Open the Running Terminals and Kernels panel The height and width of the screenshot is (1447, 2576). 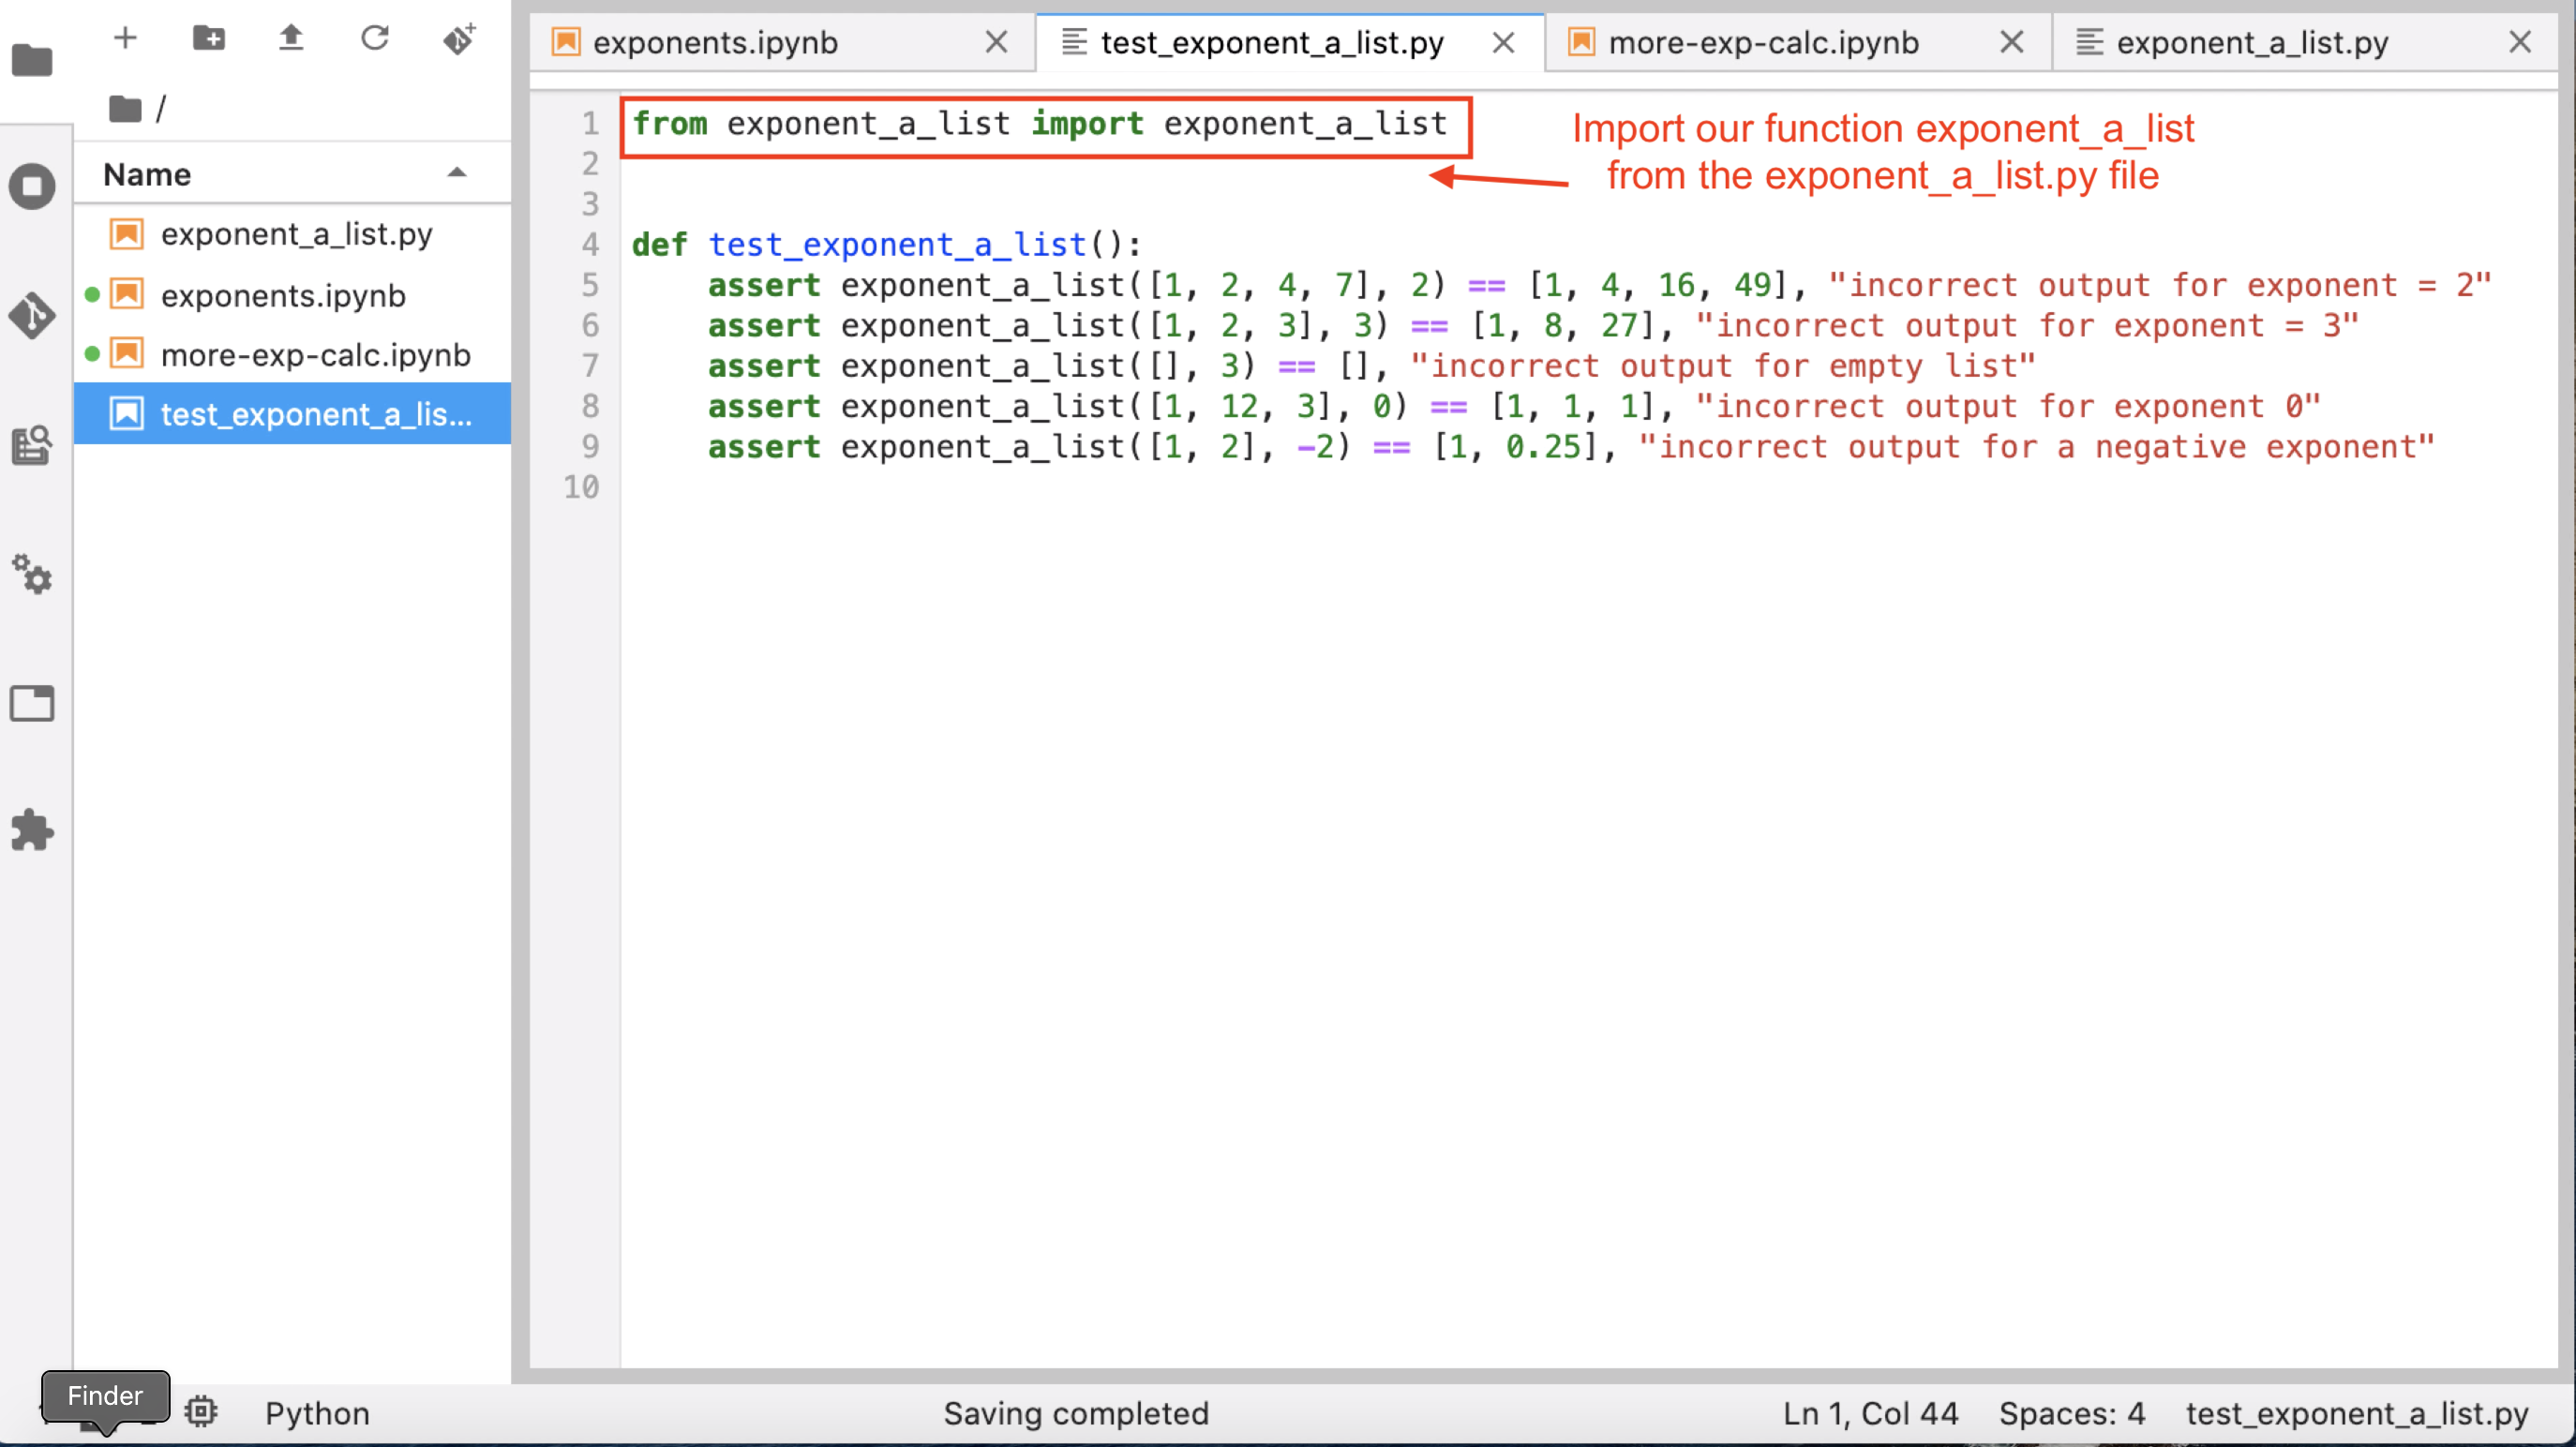point(32,186)
